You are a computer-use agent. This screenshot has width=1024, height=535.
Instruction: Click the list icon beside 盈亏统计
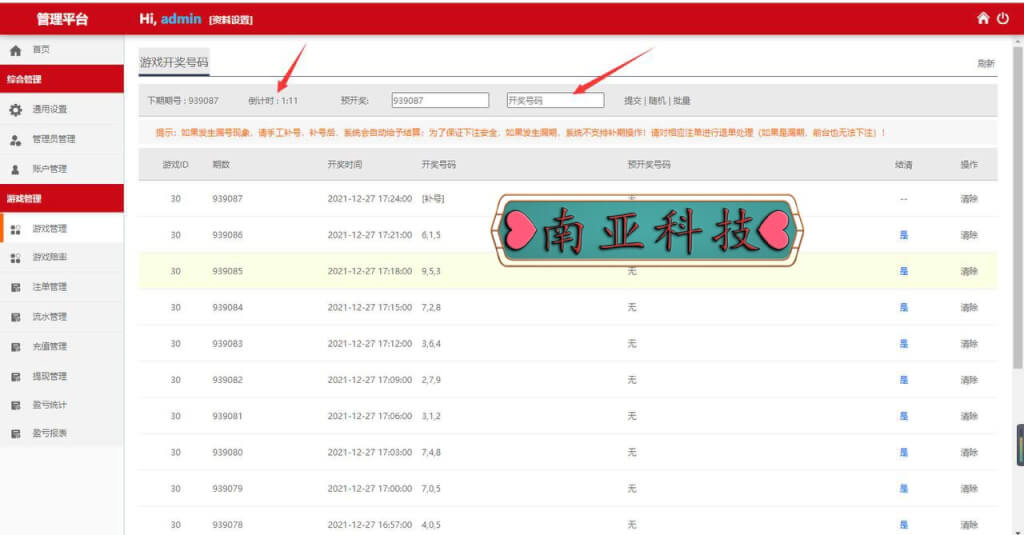[x=16, y=406]
